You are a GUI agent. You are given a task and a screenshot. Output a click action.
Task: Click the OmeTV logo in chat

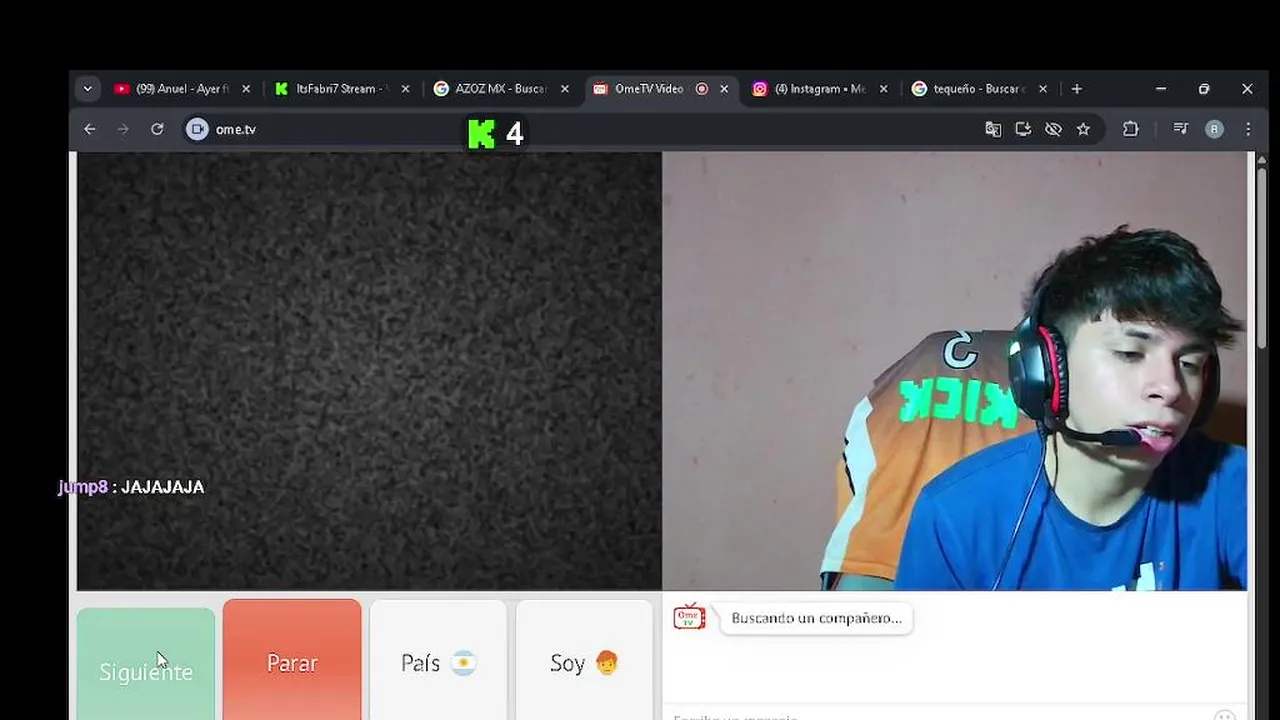coord(689,617)
